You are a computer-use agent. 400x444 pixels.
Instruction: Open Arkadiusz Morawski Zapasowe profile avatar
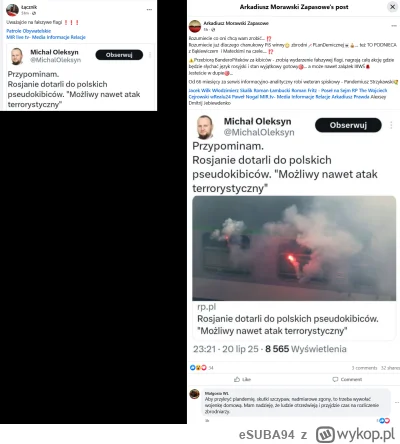tap(195, 26)
